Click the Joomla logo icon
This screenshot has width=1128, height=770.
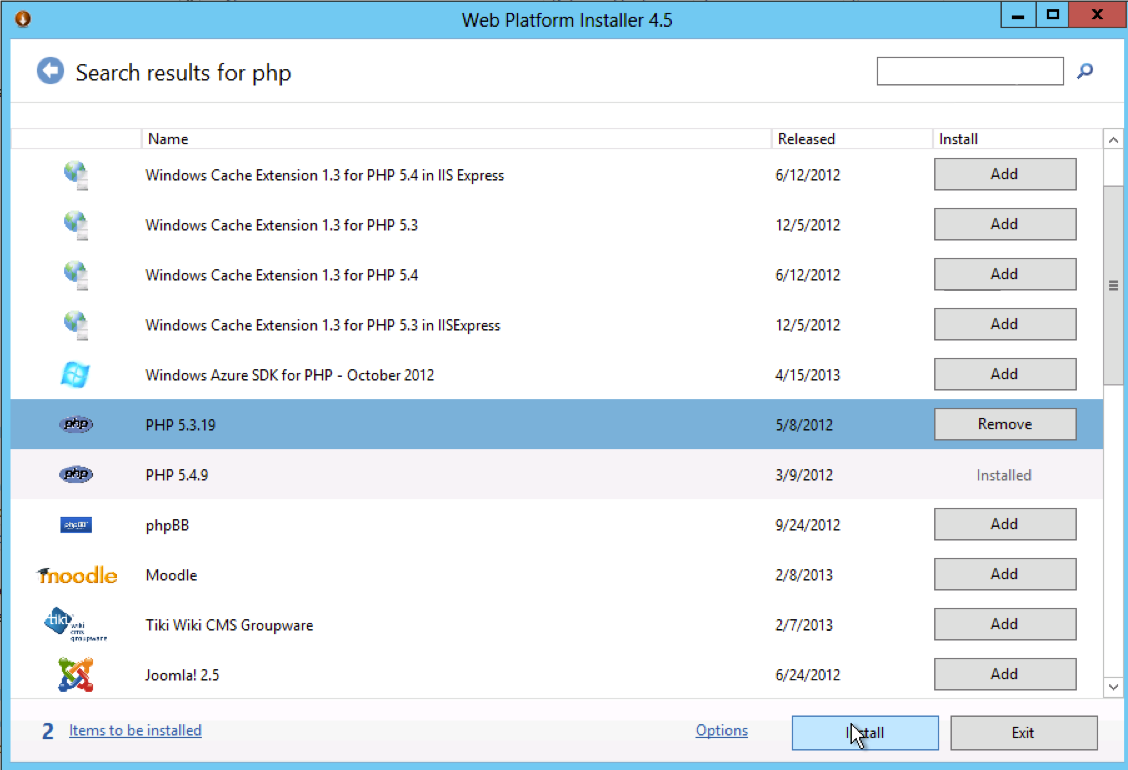point(76,675)
